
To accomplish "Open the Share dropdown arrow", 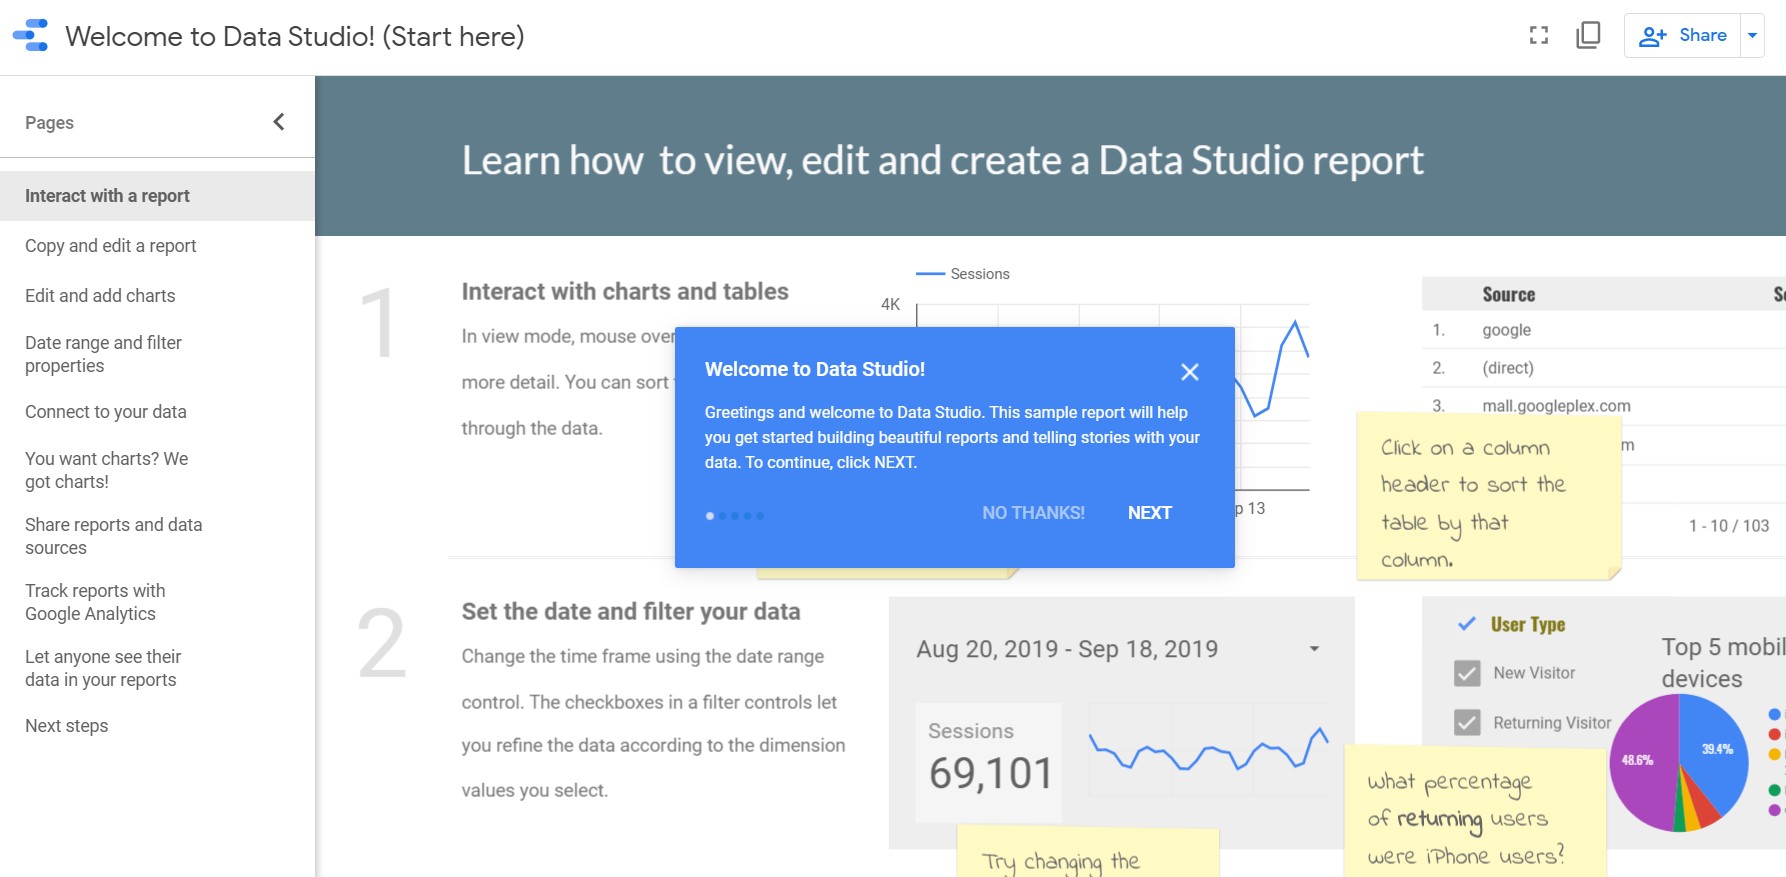I will click(1752, 36).
